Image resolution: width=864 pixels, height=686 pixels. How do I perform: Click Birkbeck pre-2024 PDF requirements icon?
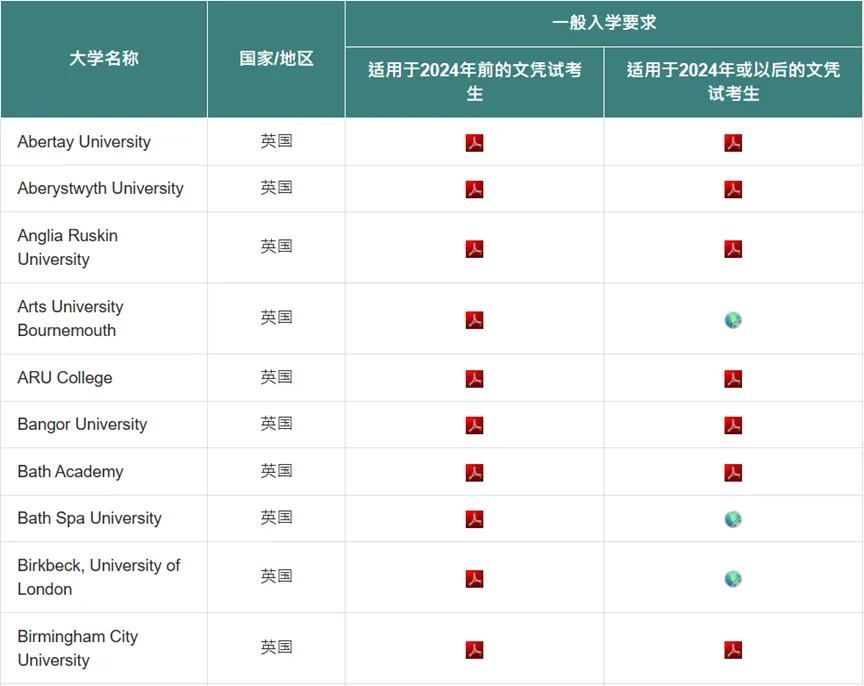(x=473, y=577)
